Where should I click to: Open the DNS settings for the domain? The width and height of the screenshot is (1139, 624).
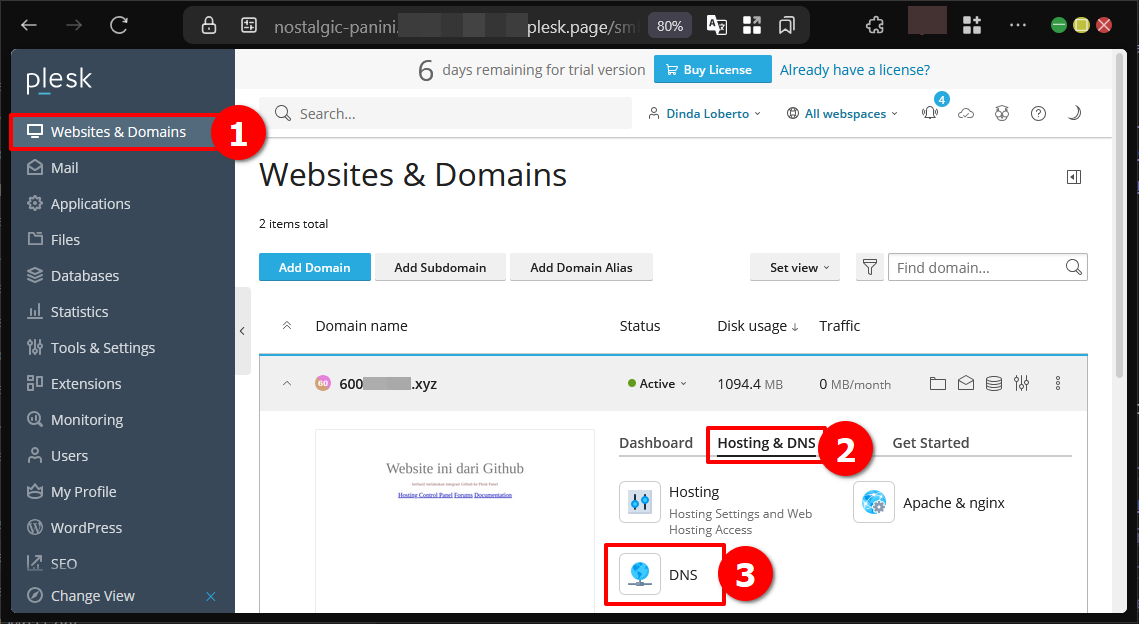pos(664,575)
